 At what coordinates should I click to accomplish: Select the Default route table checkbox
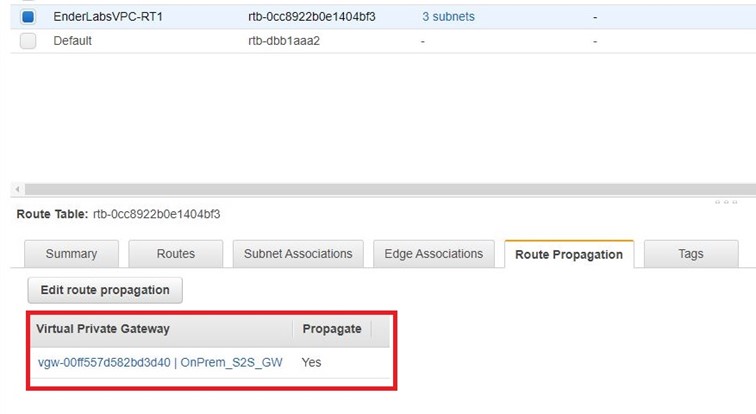pos(28,41)
